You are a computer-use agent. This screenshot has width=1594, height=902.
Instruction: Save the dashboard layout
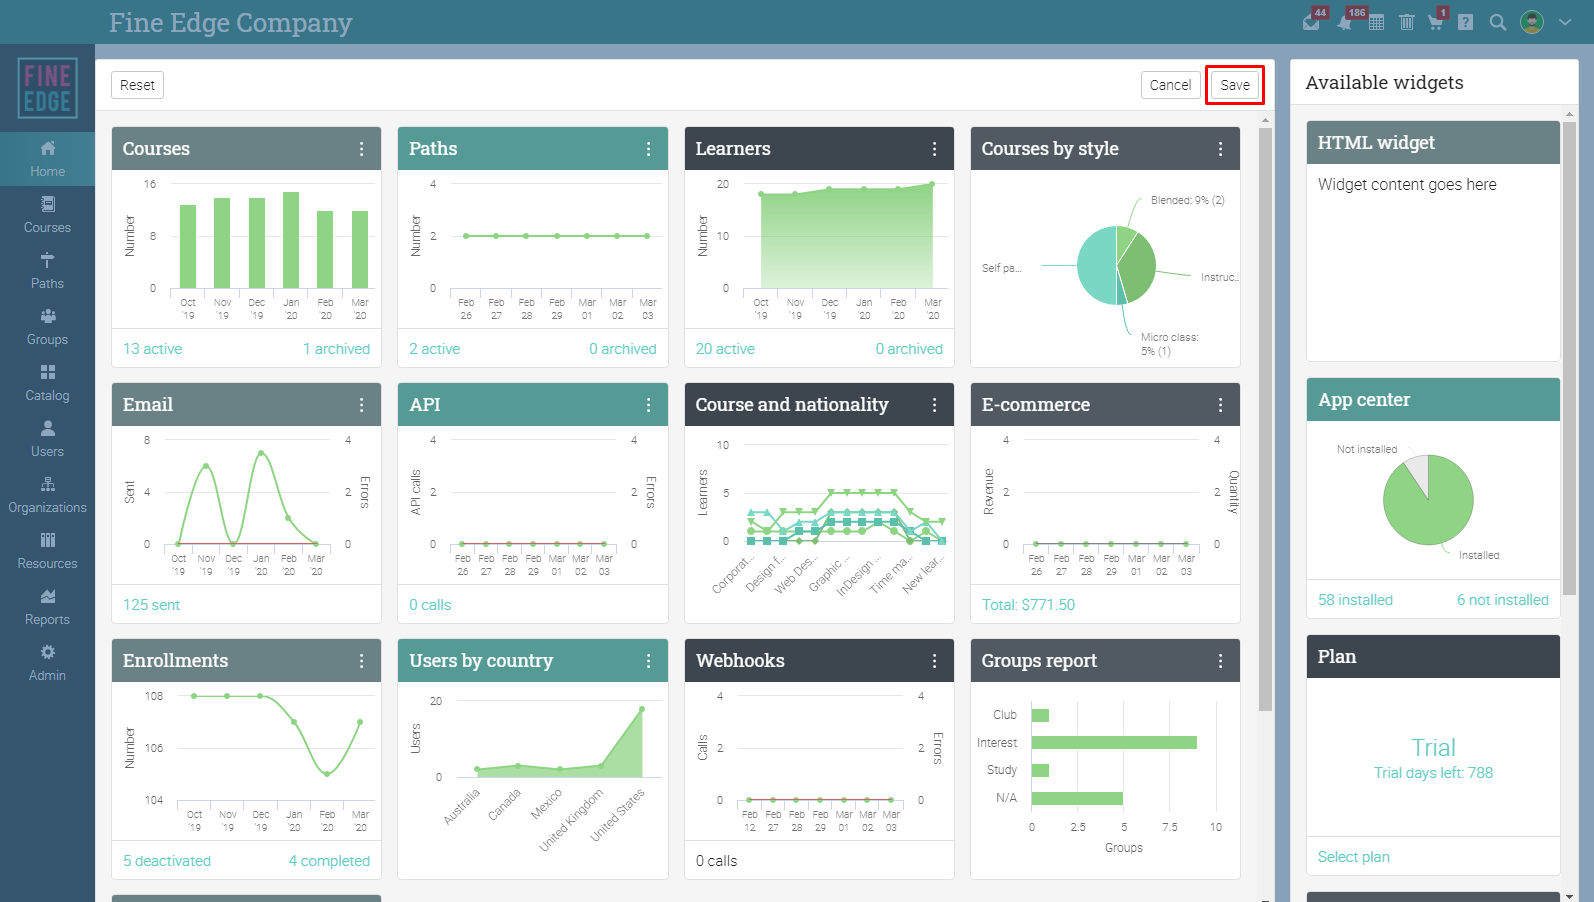click(x=1235, y=85)
